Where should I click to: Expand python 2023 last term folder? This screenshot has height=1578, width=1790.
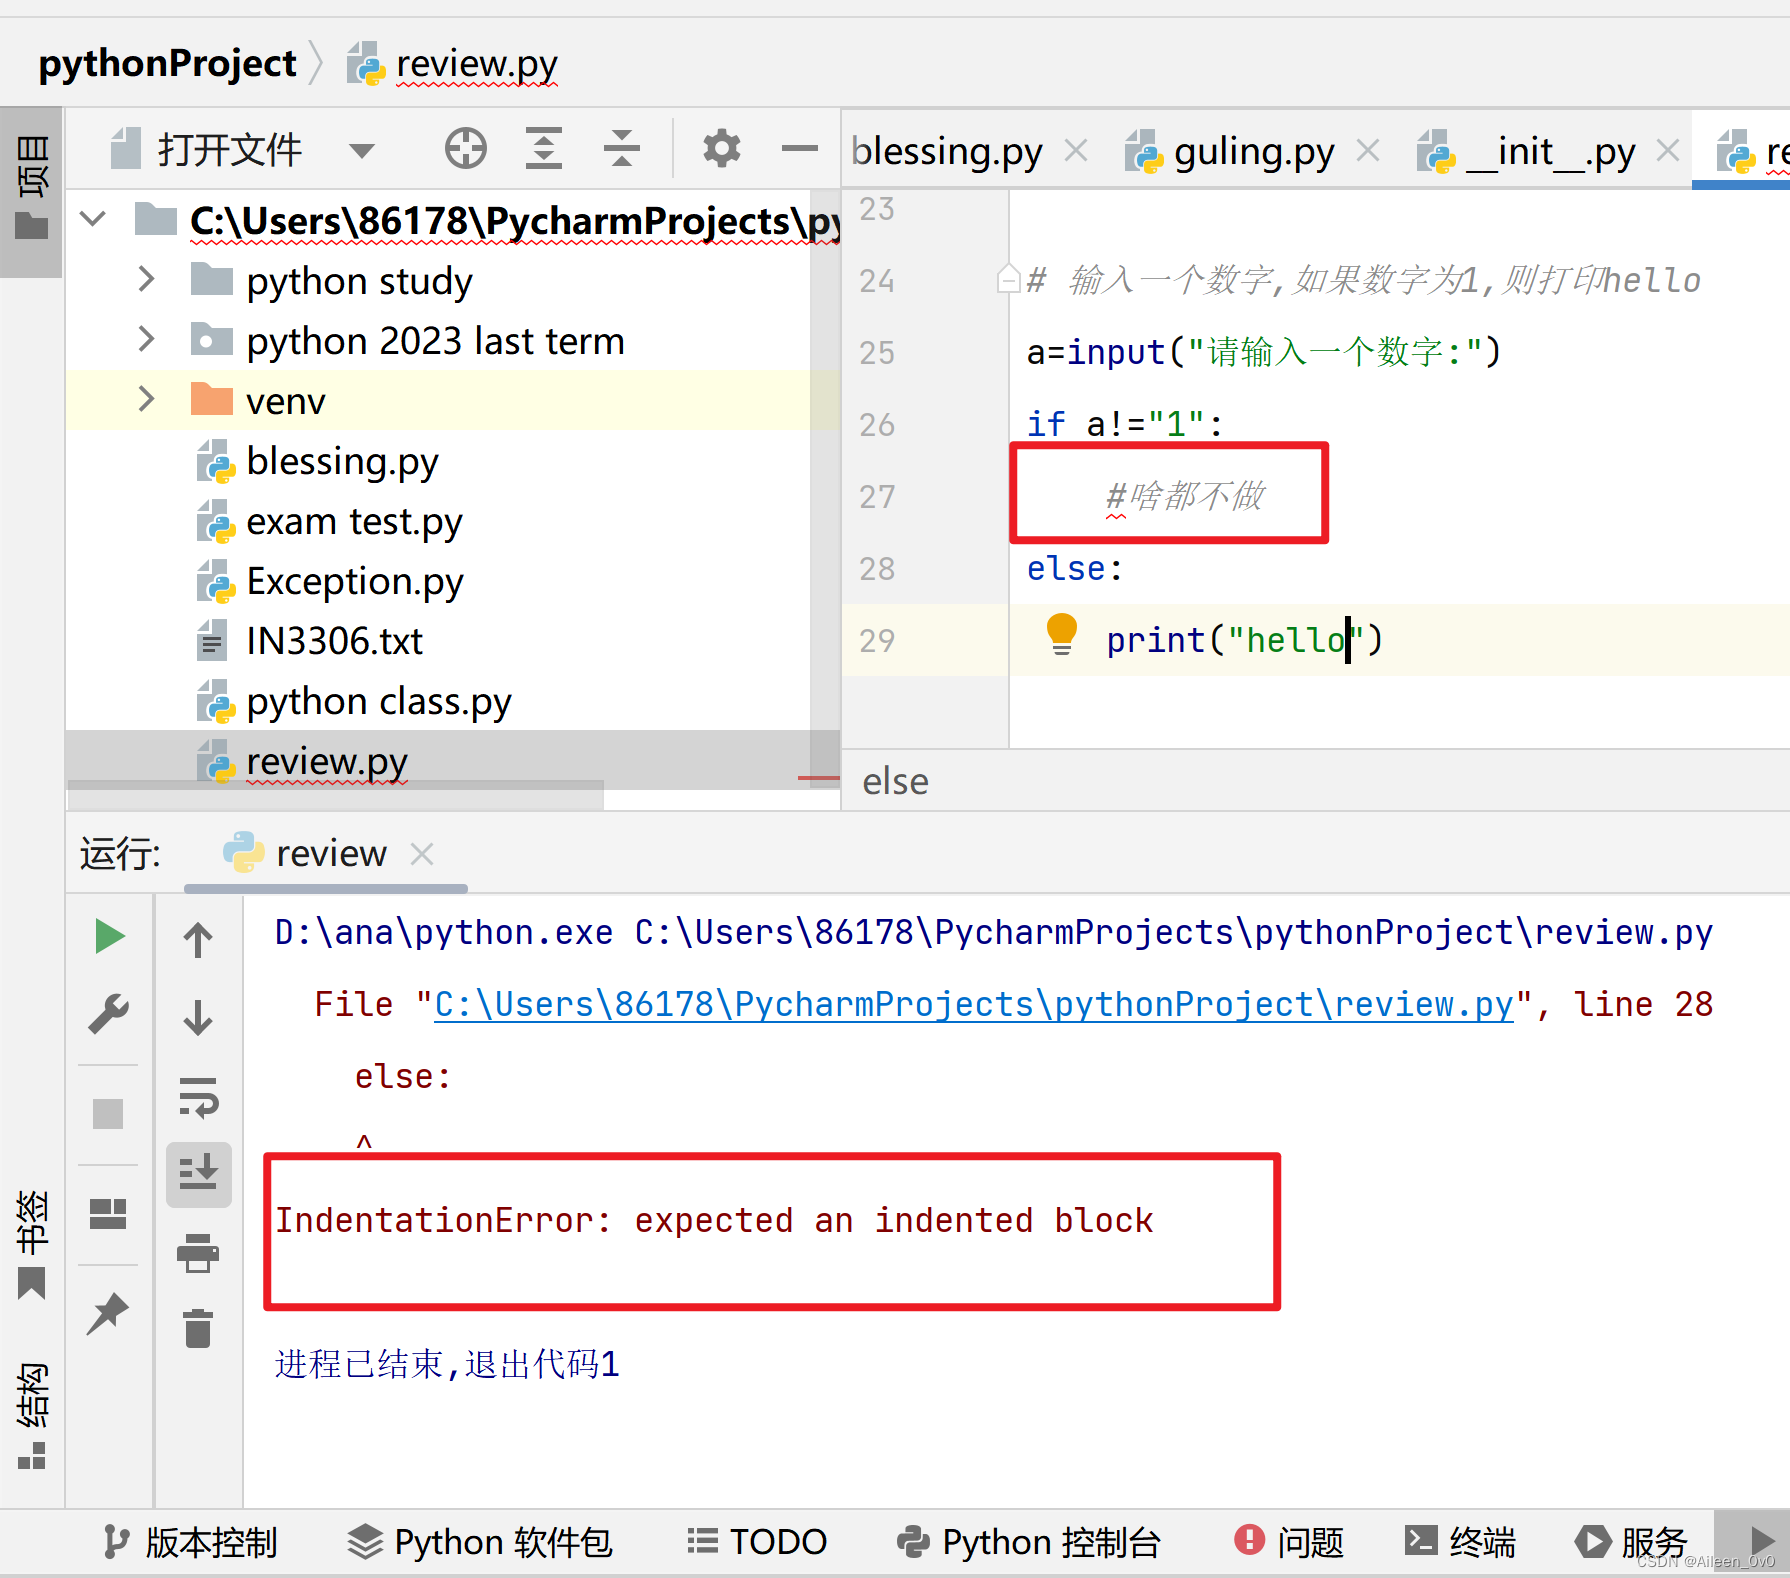[x=146, y=339]
